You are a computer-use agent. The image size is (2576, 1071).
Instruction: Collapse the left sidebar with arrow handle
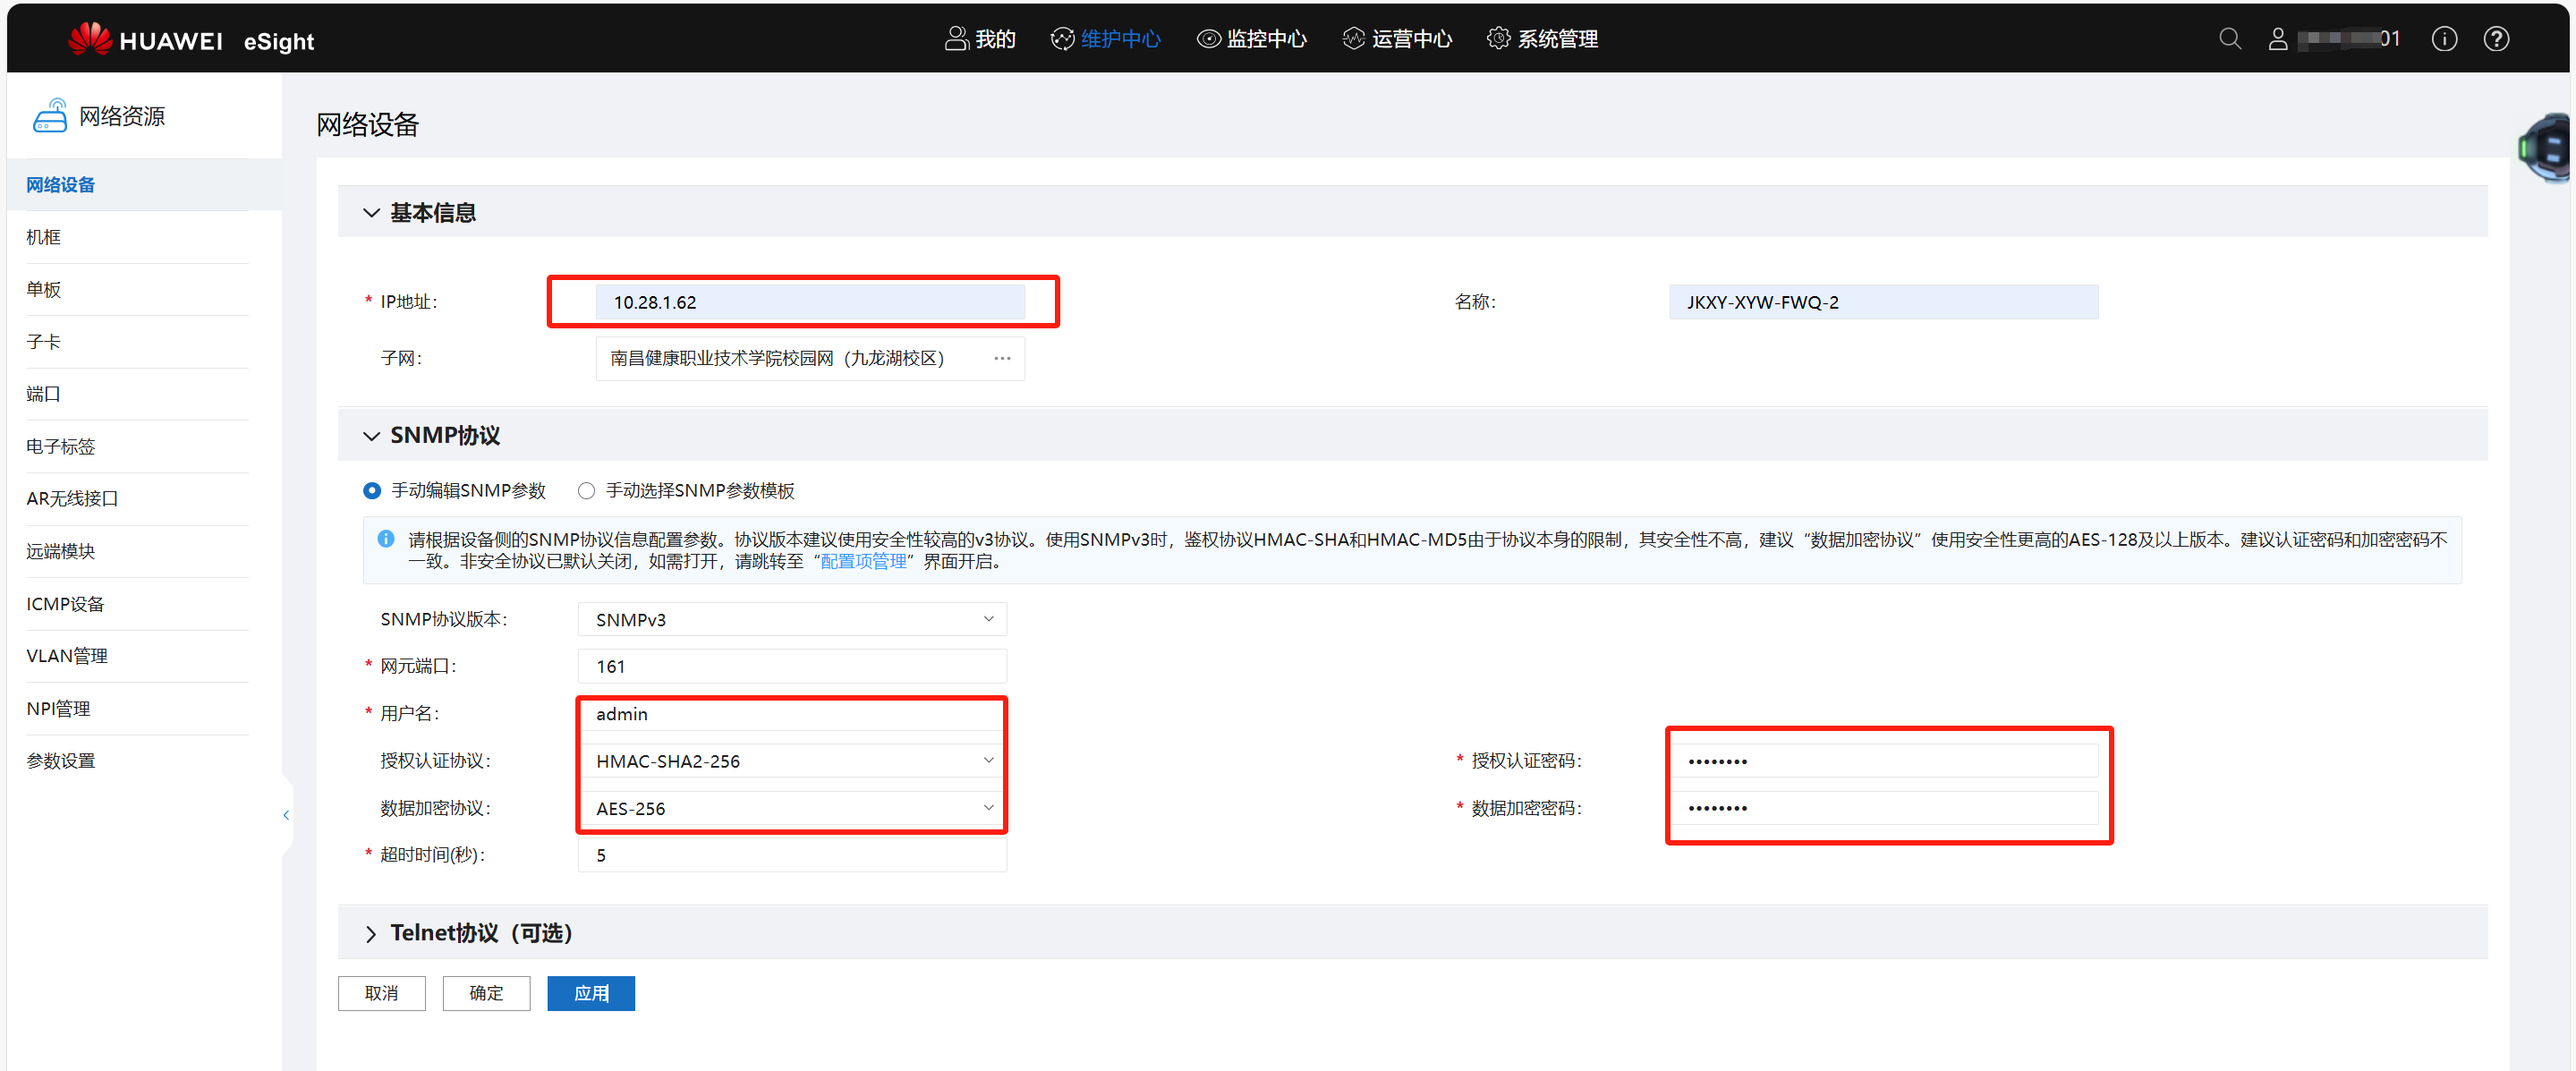(286, 815)
